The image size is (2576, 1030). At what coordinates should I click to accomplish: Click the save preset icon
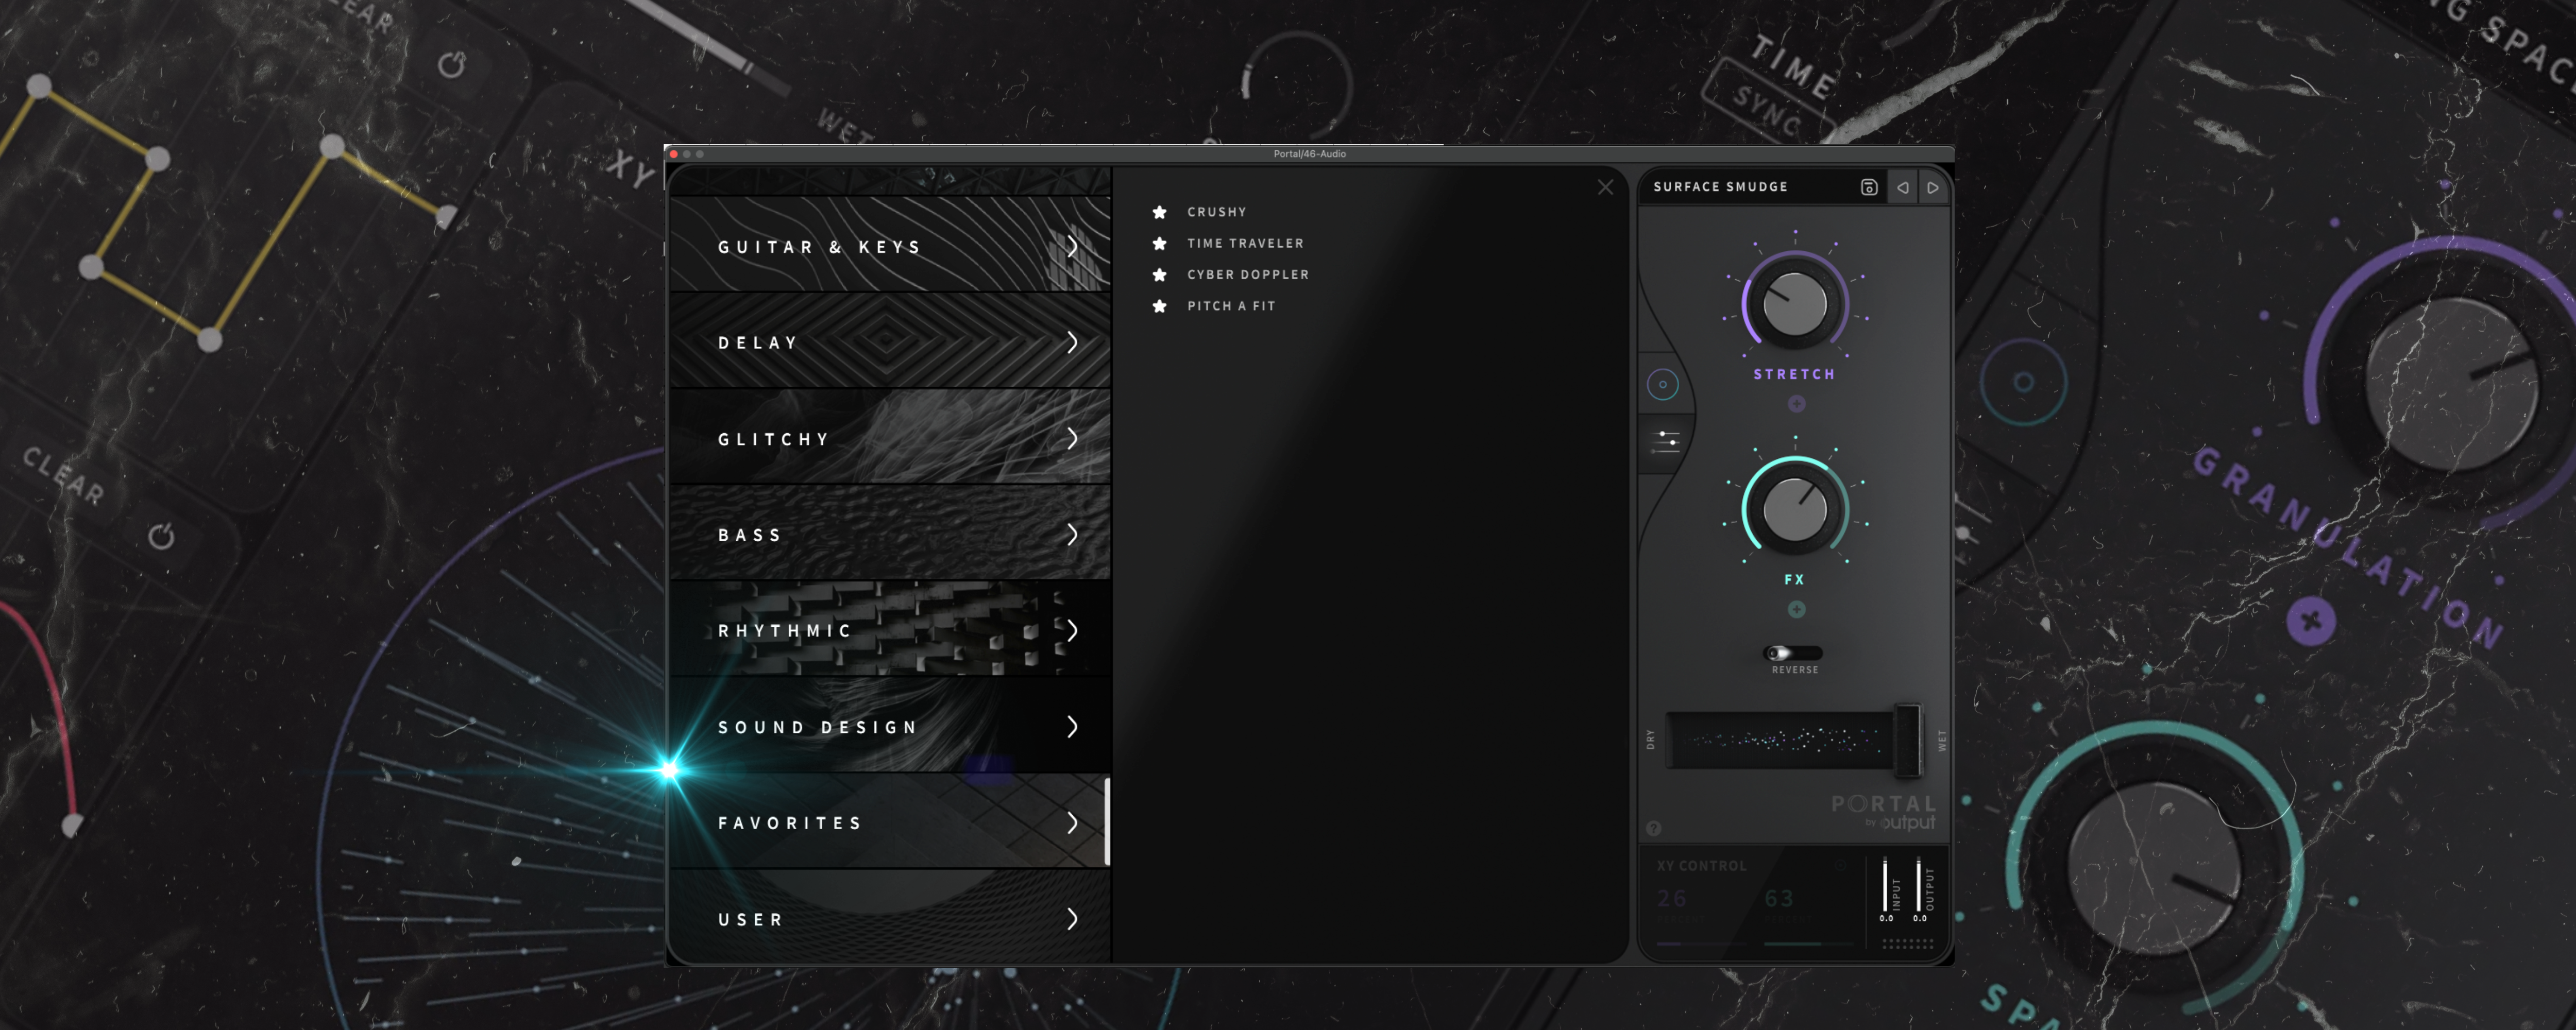(x=1868, y=187)
